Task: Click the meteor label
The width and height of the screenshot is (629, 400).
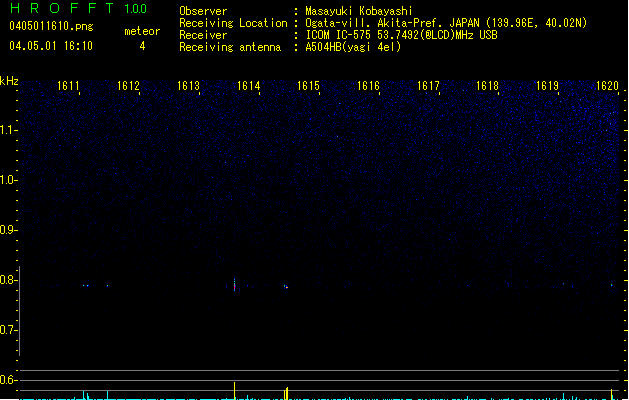Action: (142, 31)
